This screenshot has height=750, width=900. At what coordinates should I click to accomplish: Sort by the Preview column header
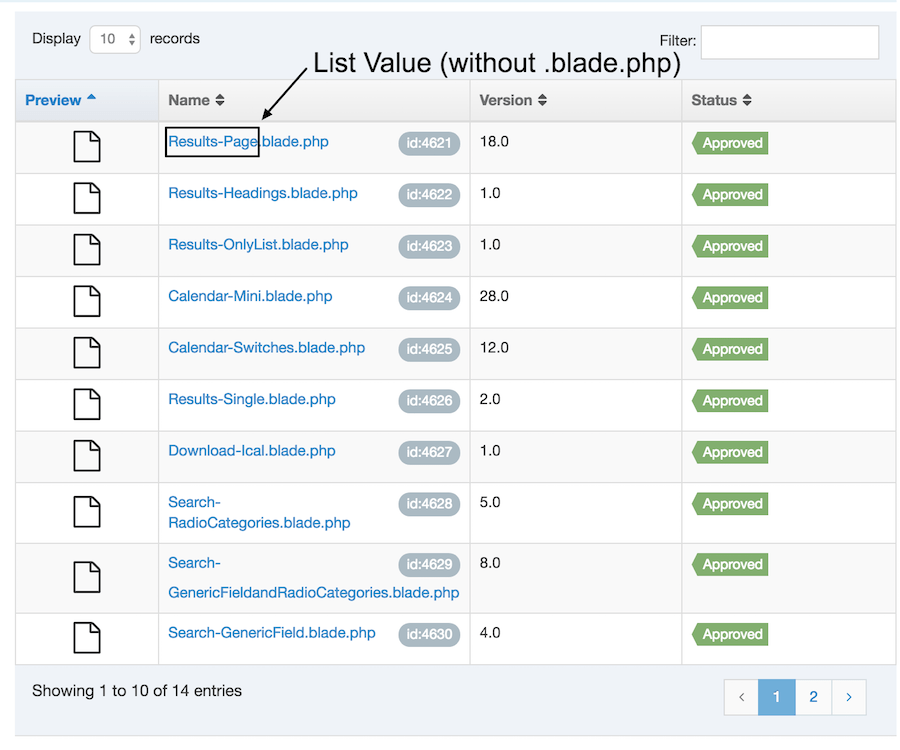coord(60,100)
